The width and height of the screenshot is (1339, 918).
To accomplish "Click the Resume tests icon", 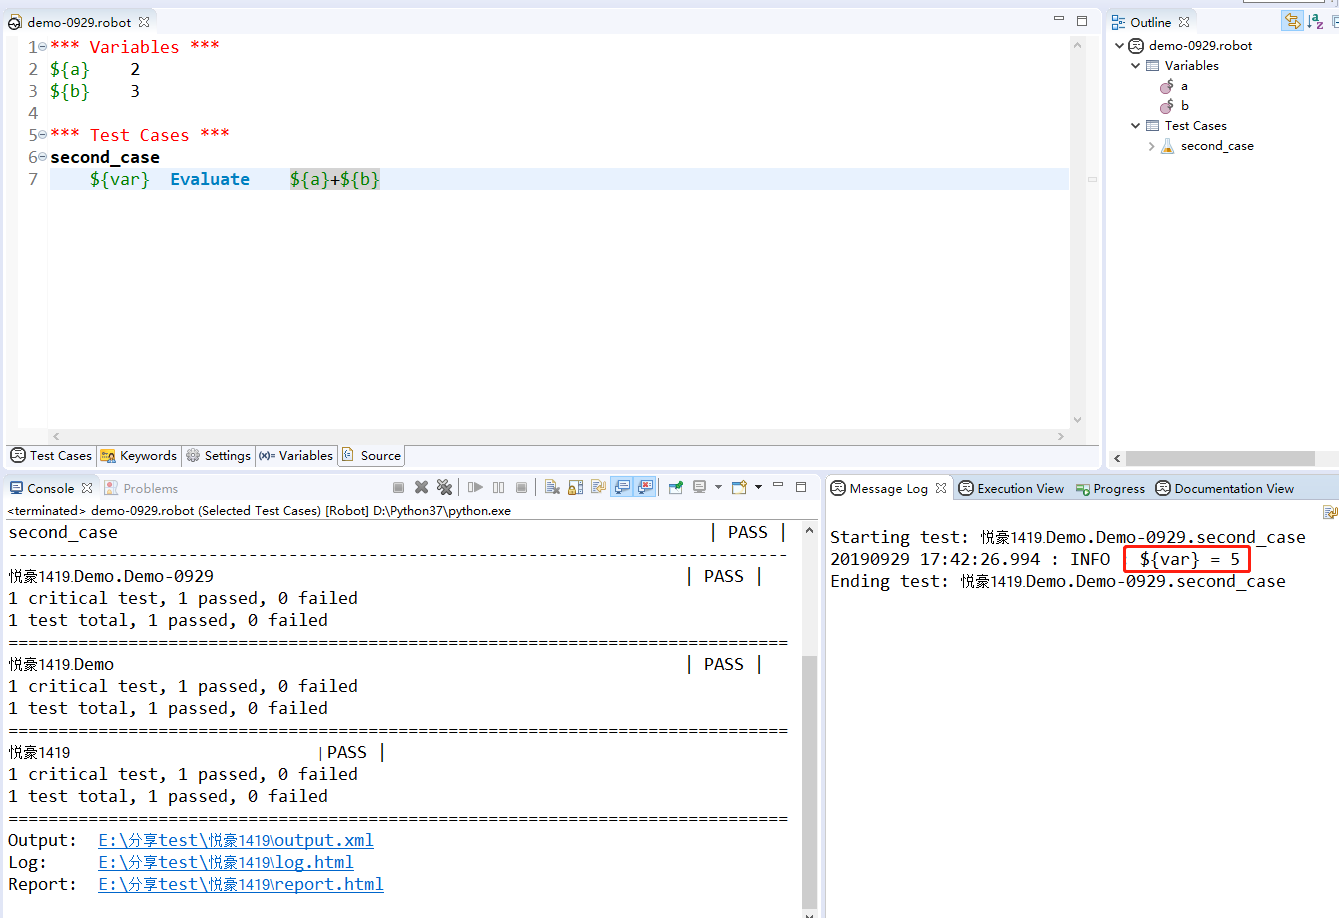I will [475, 487].
